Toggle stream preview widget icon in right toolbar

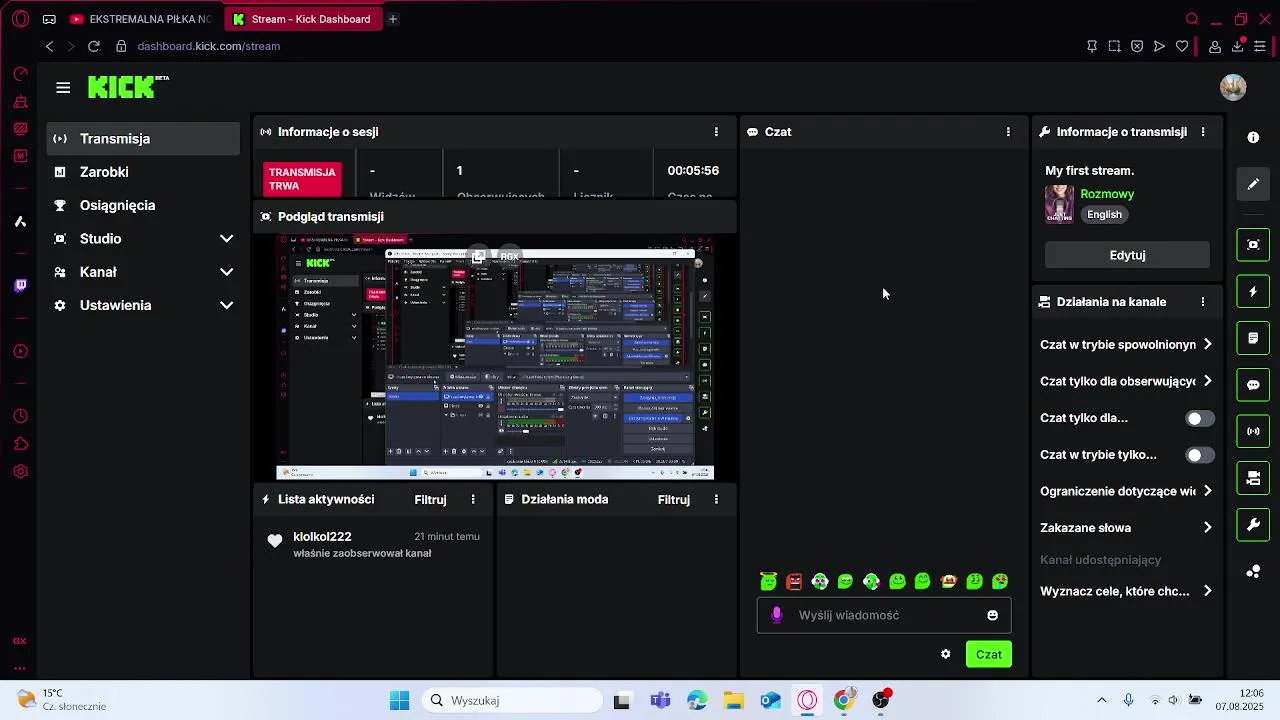1253,244
